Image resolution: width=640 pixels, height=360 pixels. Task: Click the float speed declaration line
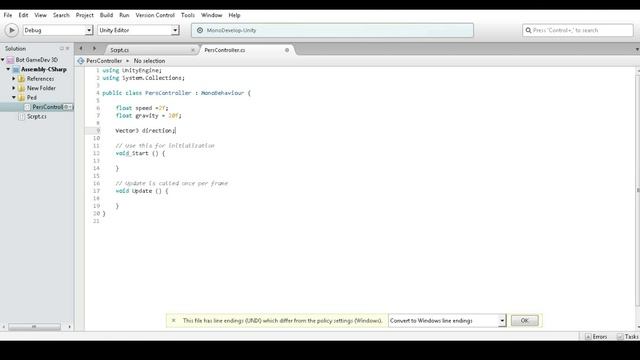click(142, 108)
